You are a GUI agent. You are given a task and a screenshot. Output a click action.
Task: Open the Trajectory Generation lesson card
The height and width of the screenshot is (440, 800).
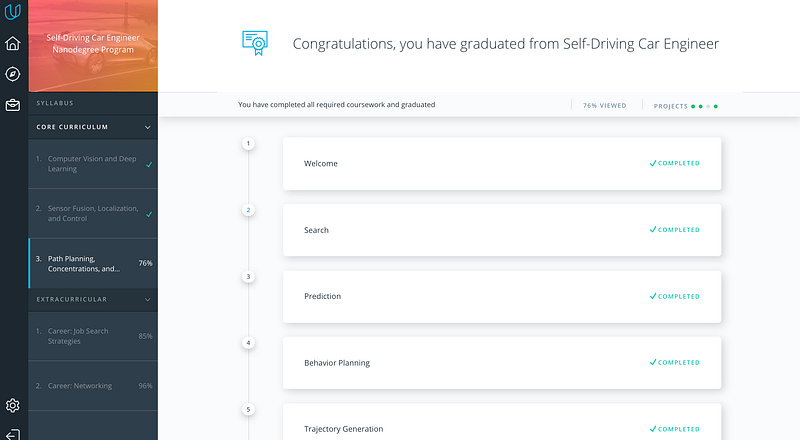click(x=500, y=428)
